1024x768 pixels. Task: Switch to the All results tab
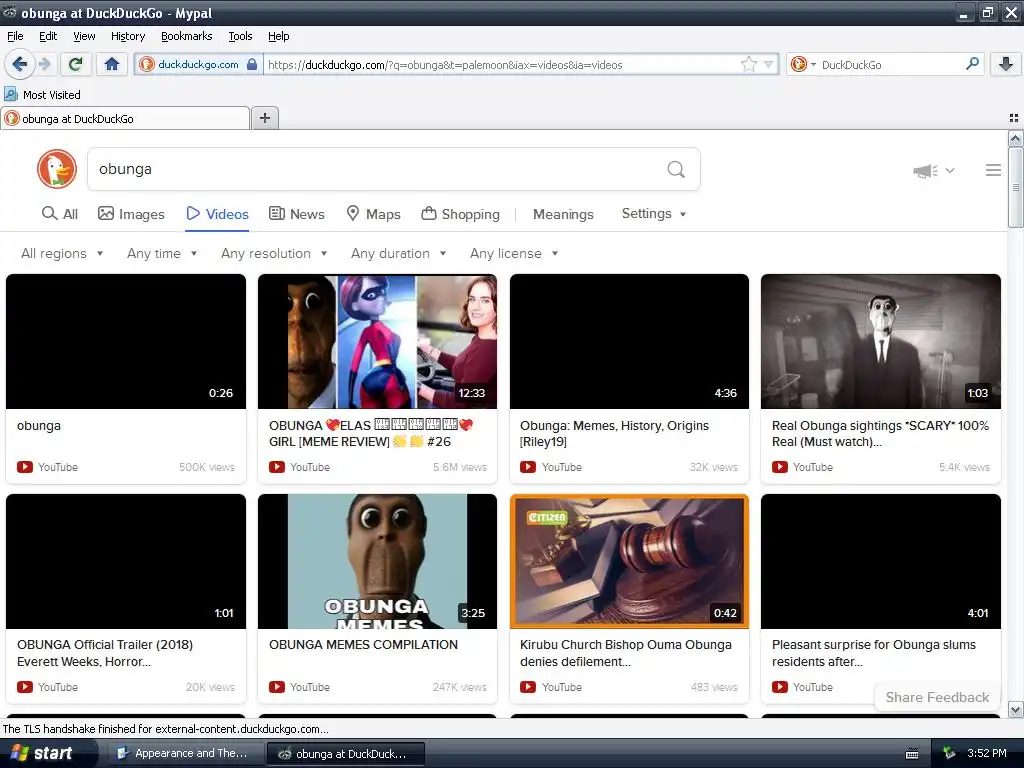coord(59,214)
